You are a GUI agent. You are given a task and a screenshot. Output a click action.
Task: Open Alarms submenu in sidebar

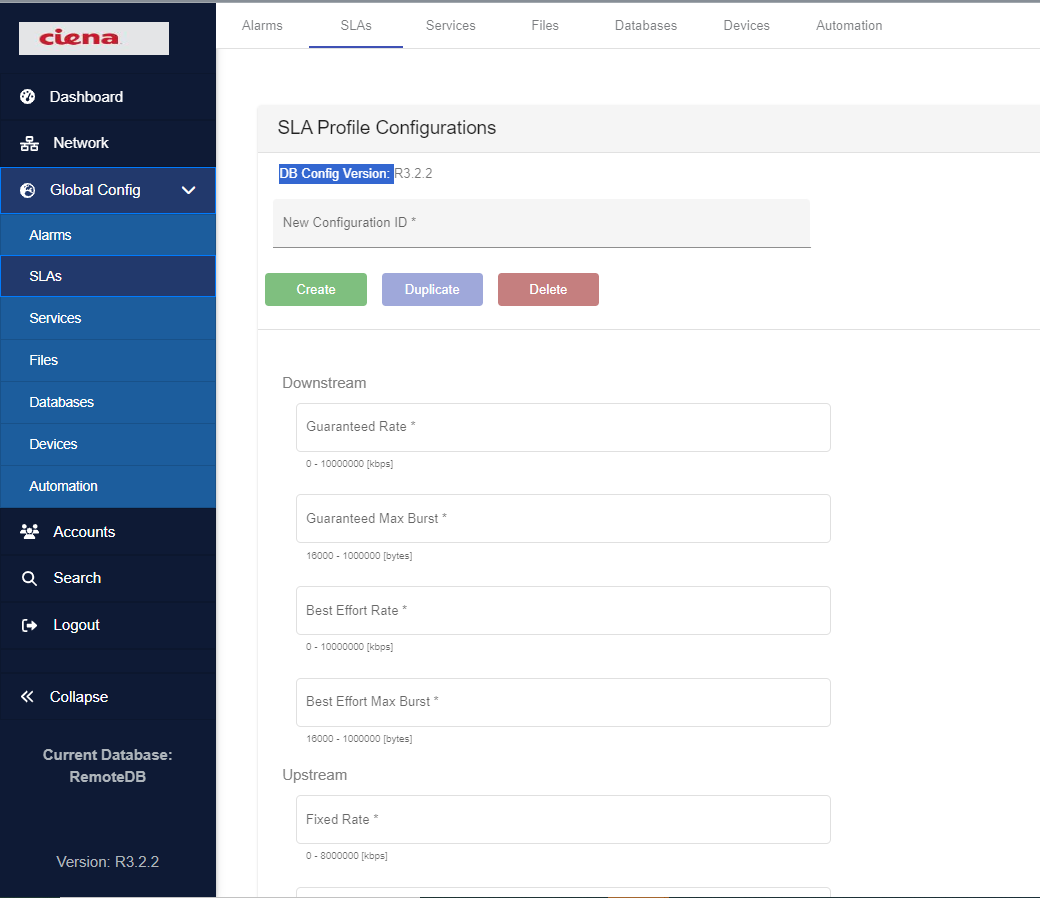[108, 235]
